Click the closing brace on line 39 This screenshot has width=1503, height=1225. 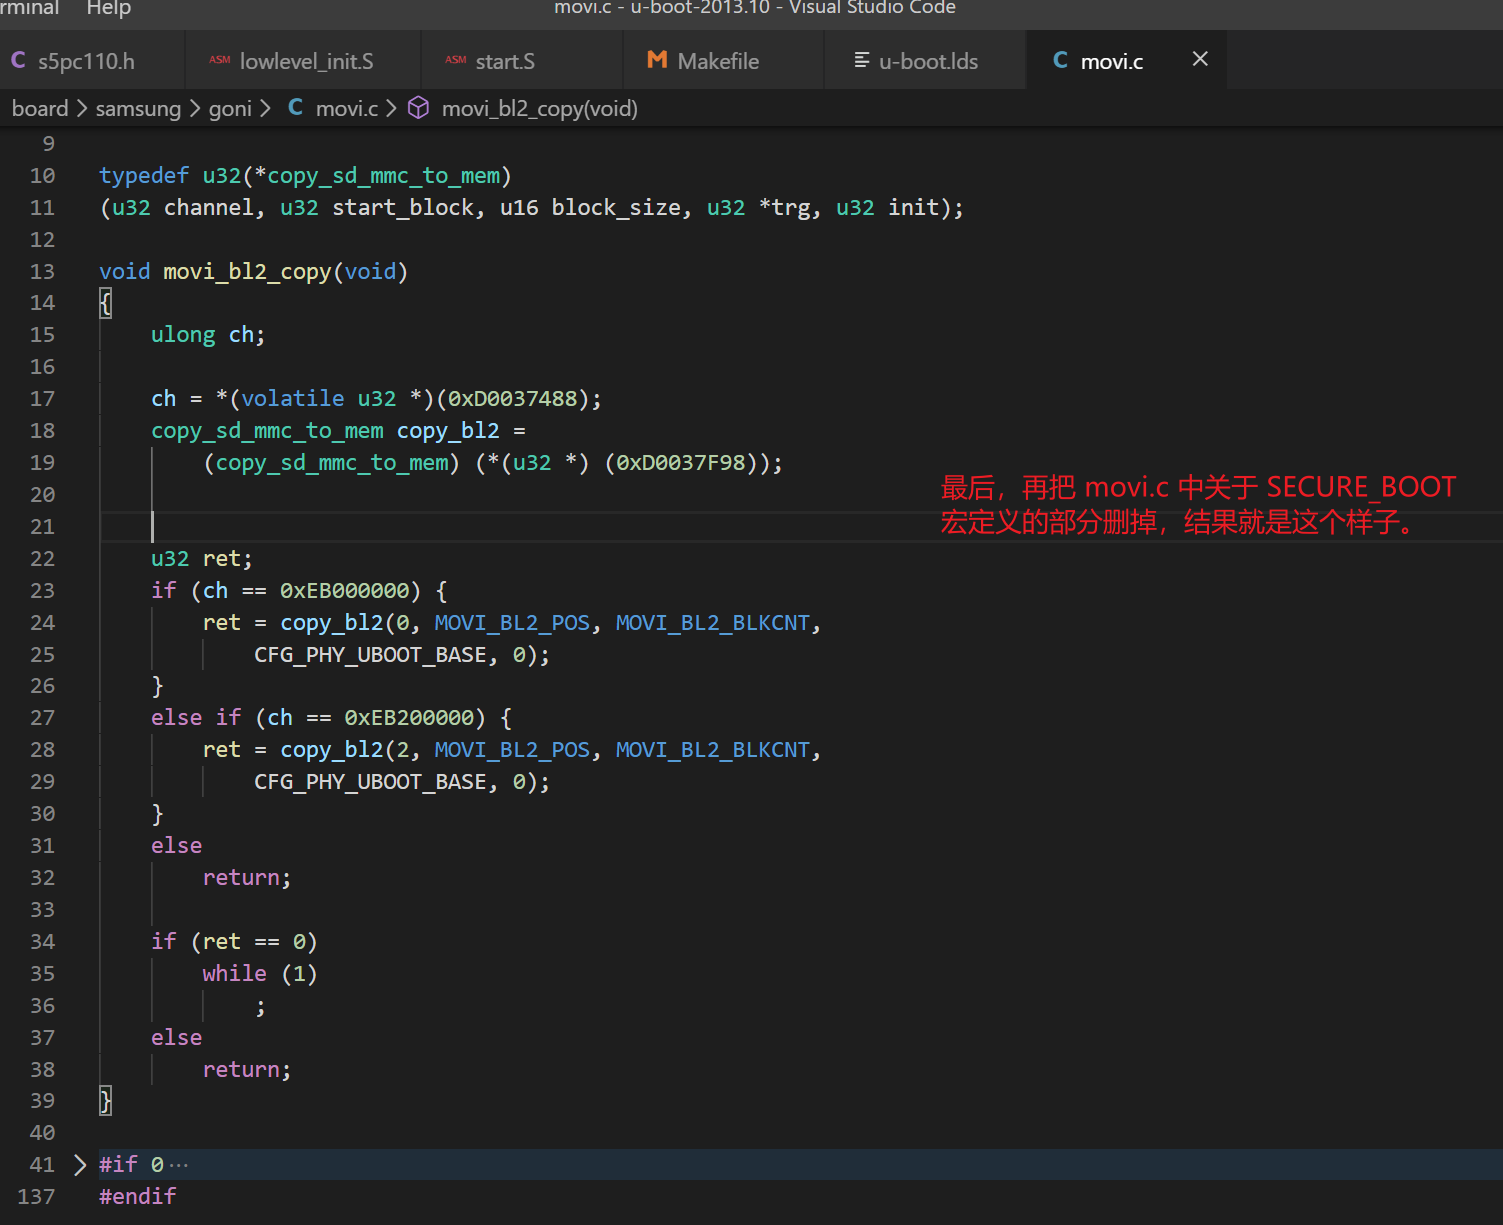tap(105, 1100)
